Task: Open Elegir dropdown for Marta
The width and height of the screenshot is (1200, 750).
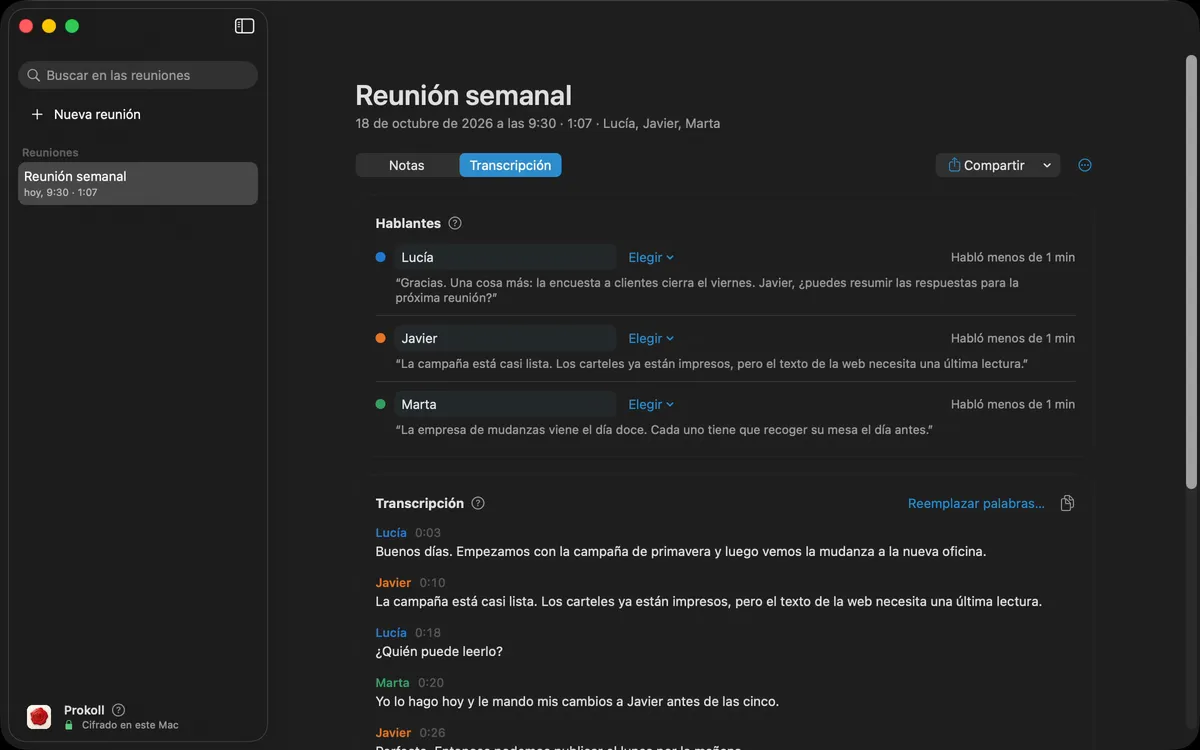Action: coord(651,404)
